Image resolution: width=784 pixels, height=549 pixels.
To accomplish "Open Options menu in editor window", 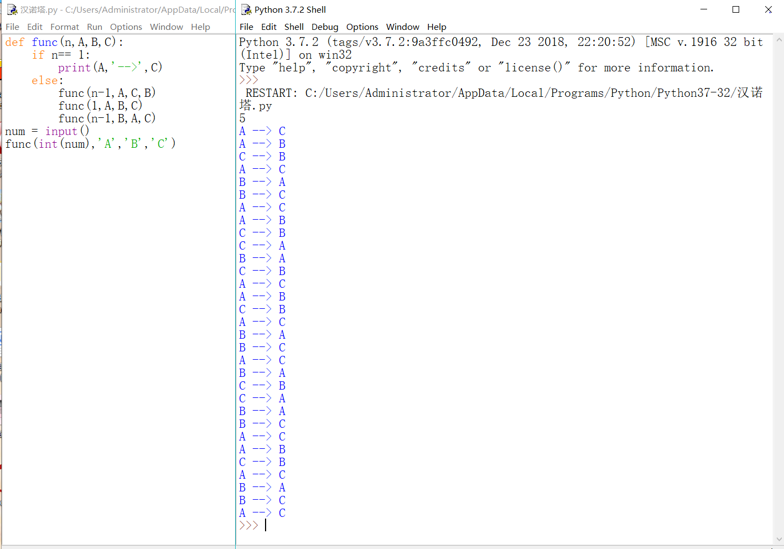I will [x=126, y=27].
